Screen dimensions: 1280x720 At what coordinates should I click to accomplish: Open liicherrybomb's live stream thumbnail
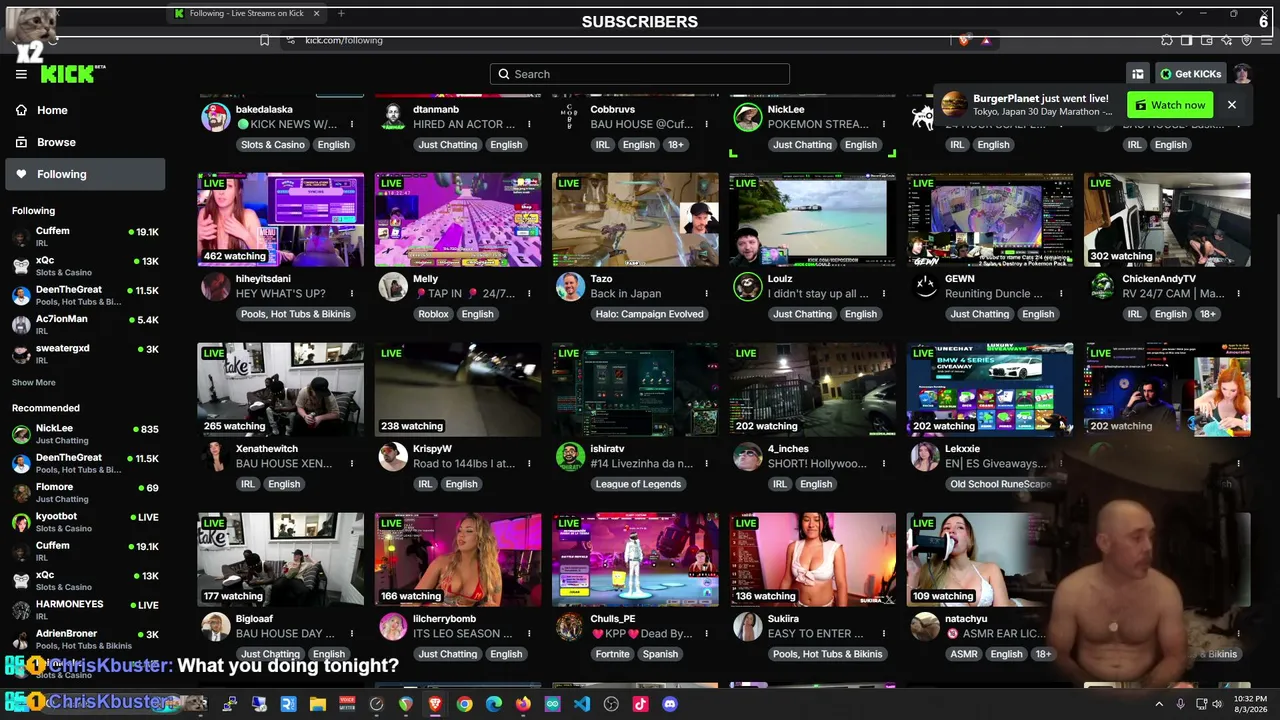point(458,560)
